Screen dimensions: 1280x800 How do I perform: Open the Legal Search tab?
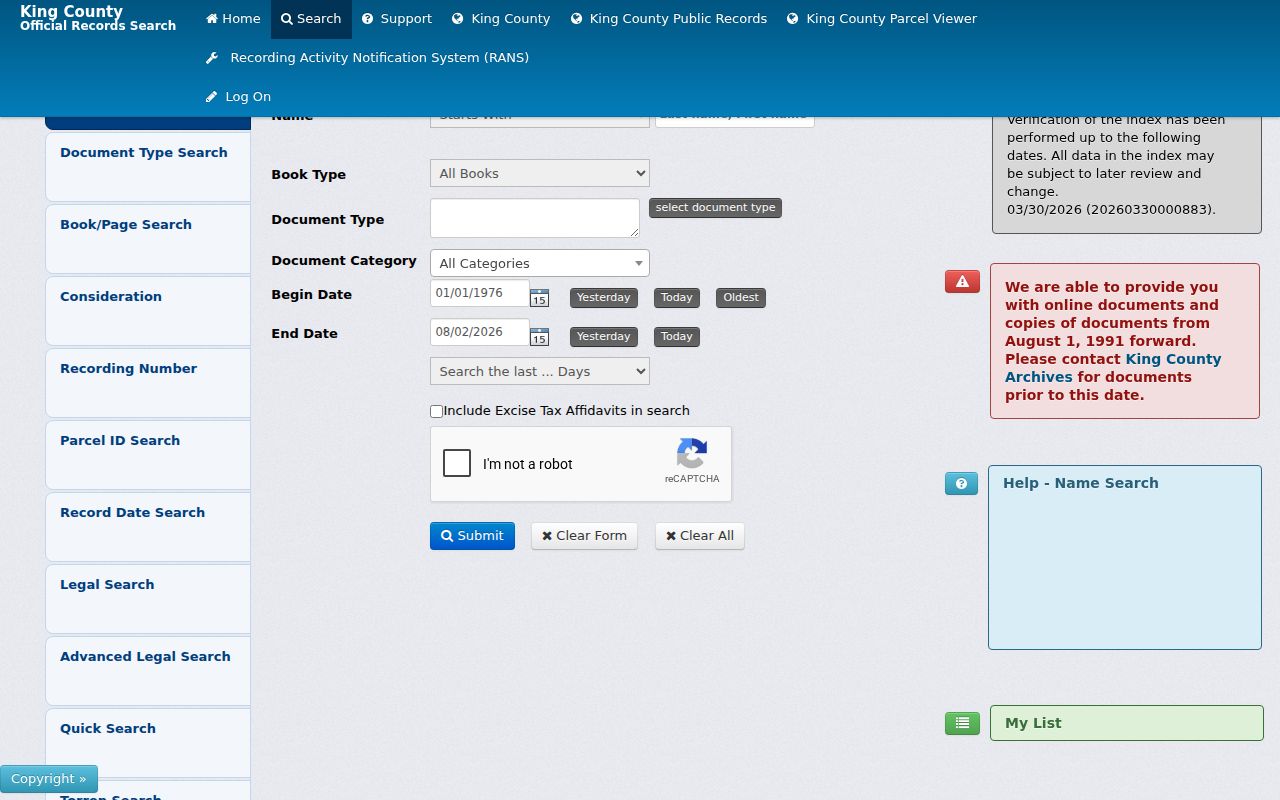(x=148, y=599)
